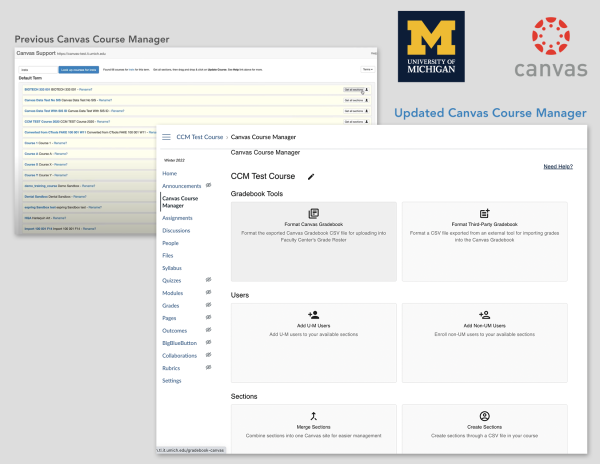Open Modules in the course navigation
The width and height of the screenshot is (600, 464).
tap(173, 293)
